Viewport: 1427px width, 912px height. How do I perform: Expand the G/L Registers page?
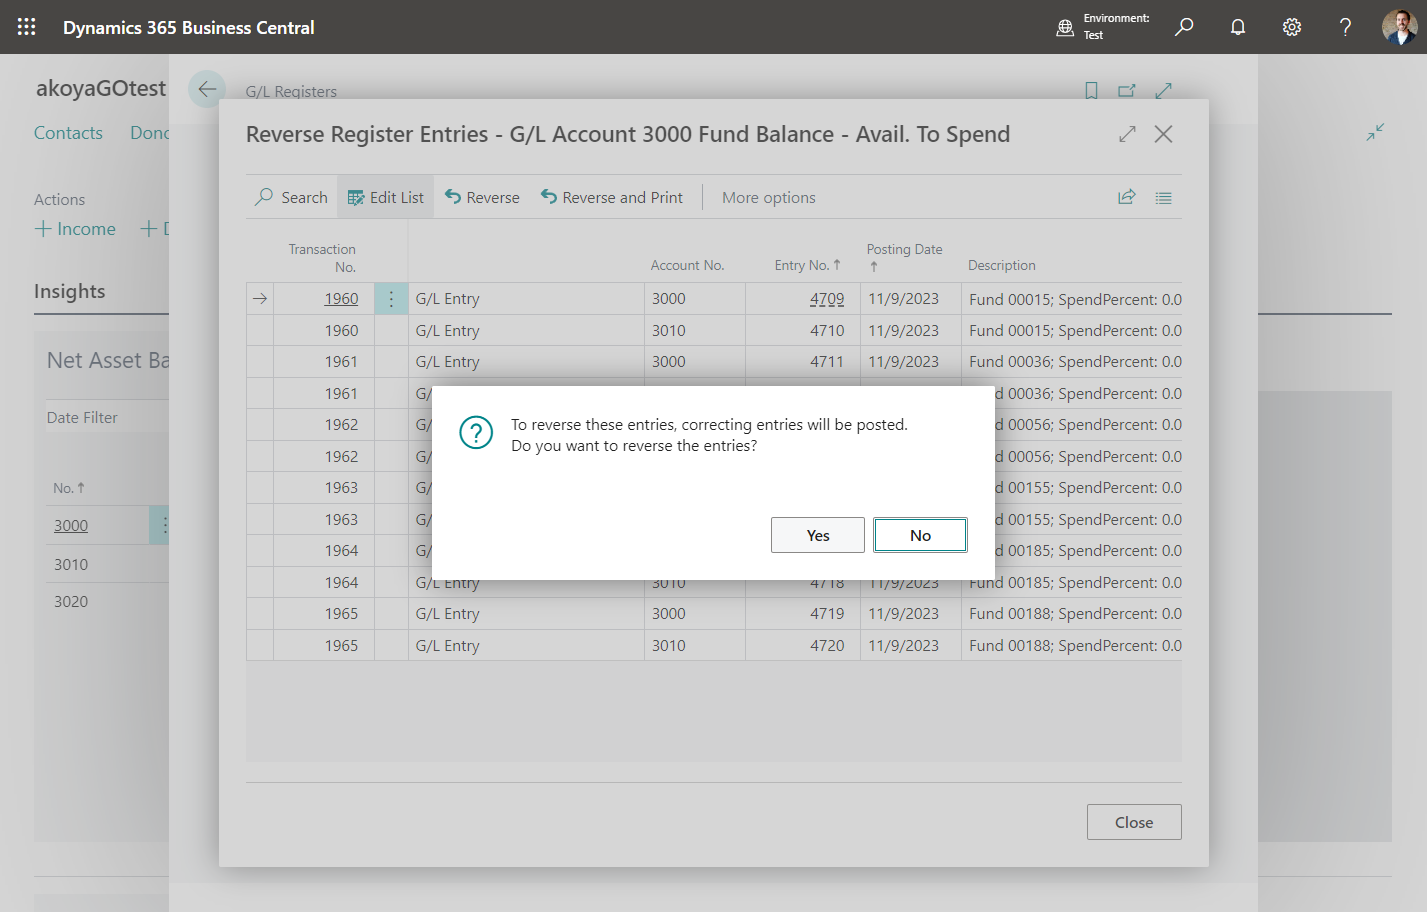coord(1163,91)
